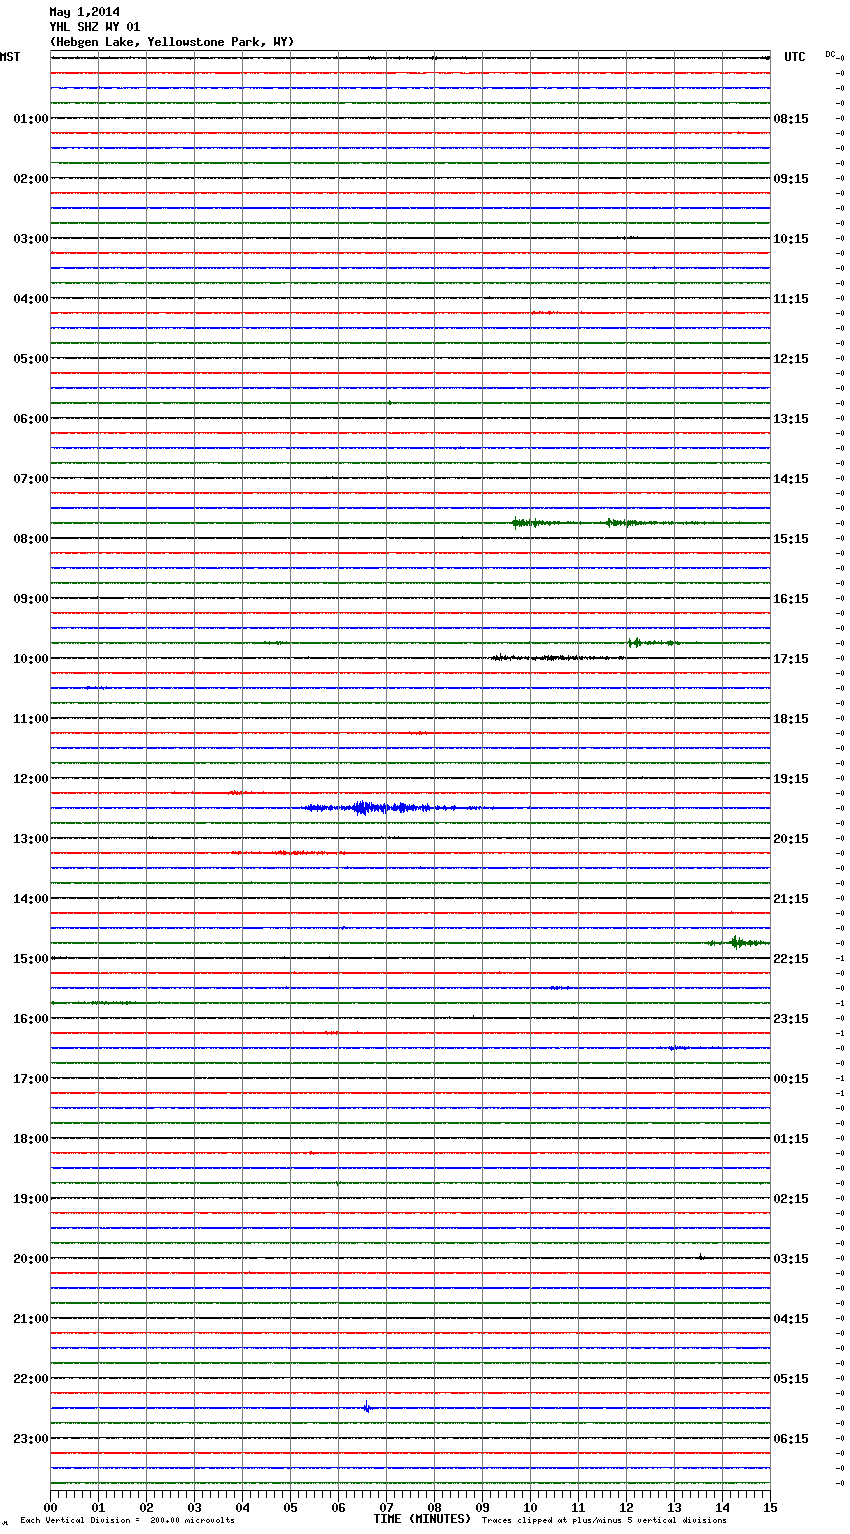
Task: Click the 10:15 UTC time label
Action: 791,239
